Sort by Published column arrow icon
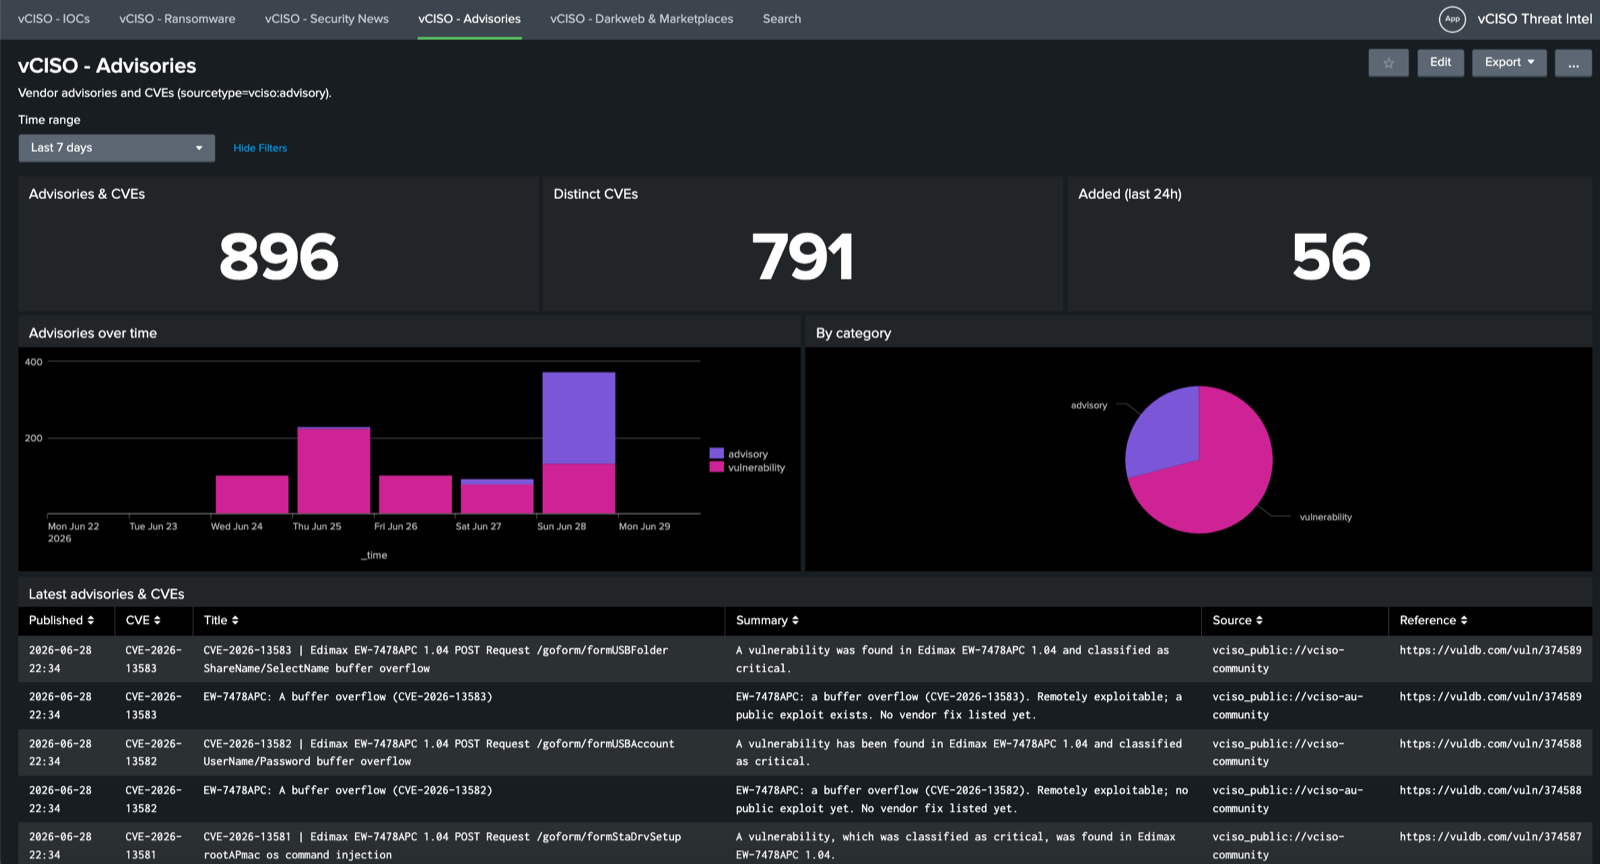 (91, 621)
